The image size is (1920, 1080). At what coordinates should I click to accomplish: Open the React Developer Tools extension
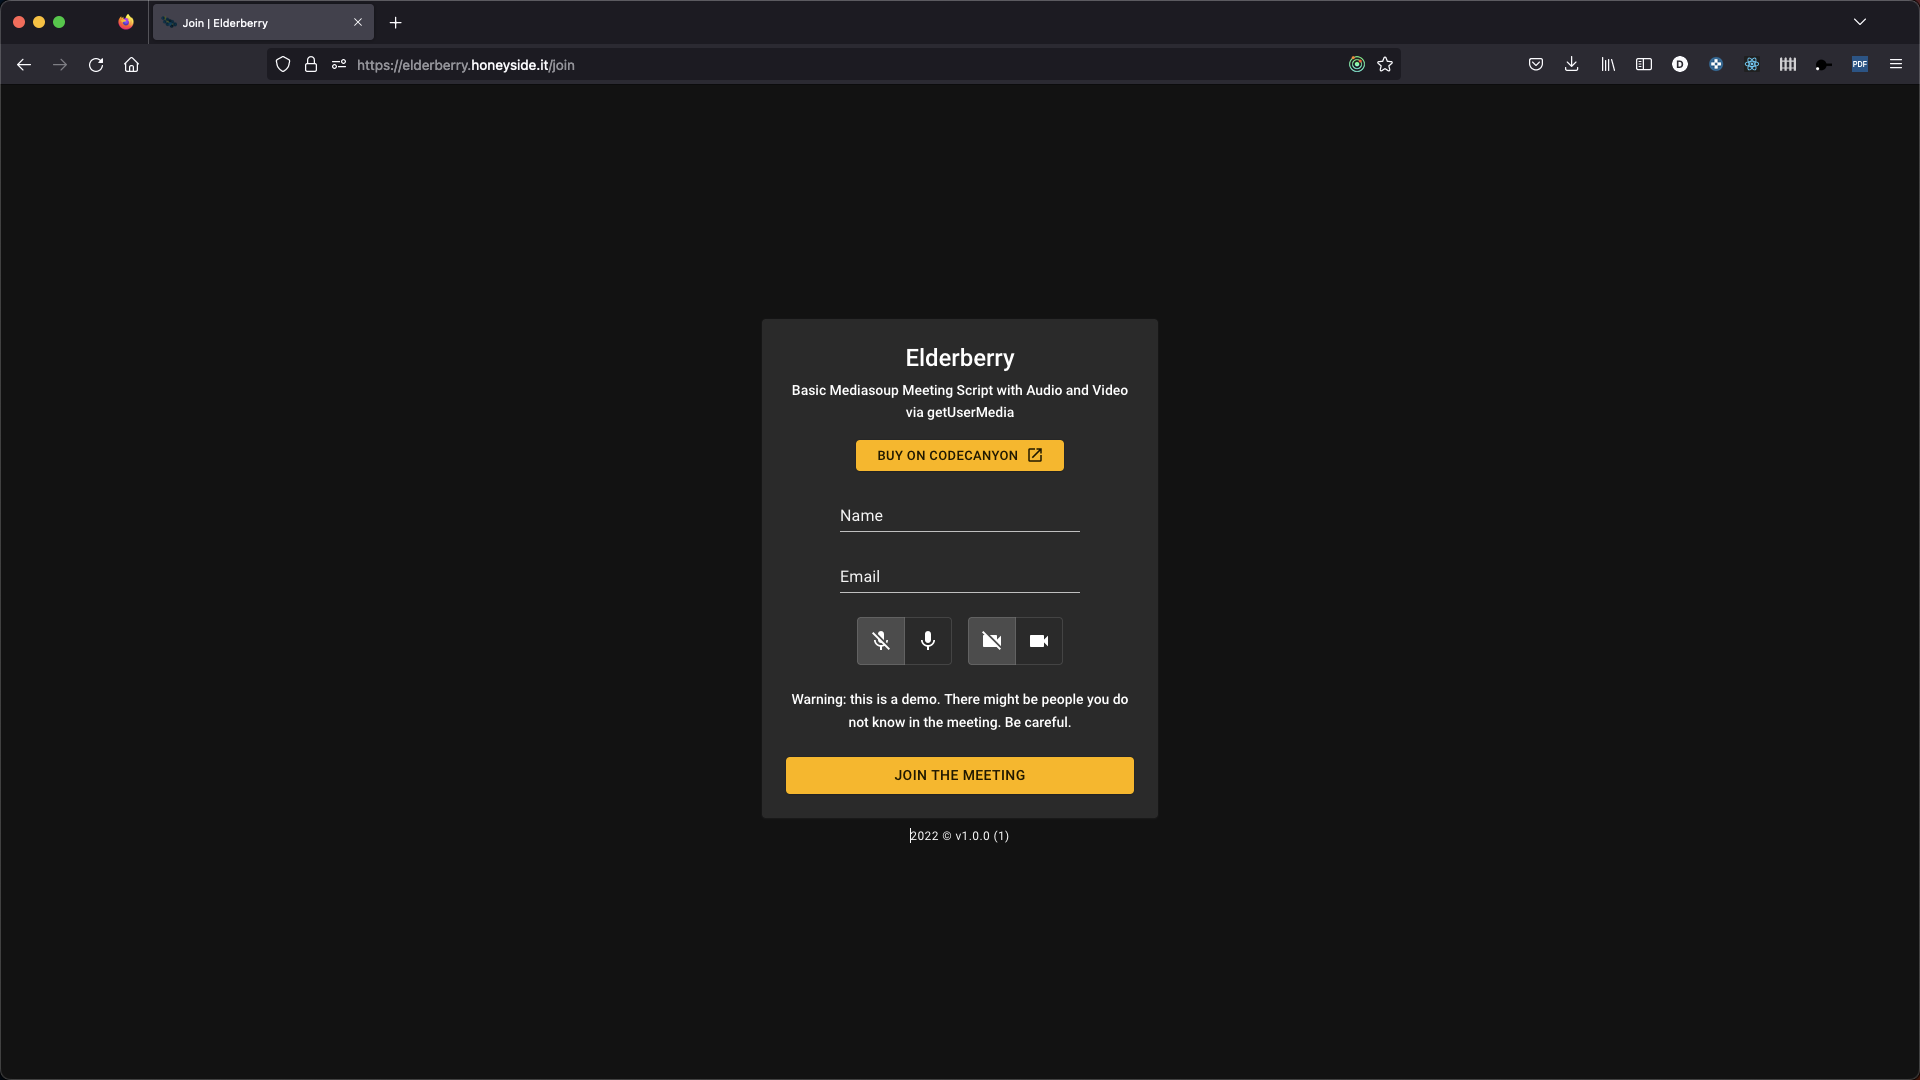point(1751,64)
